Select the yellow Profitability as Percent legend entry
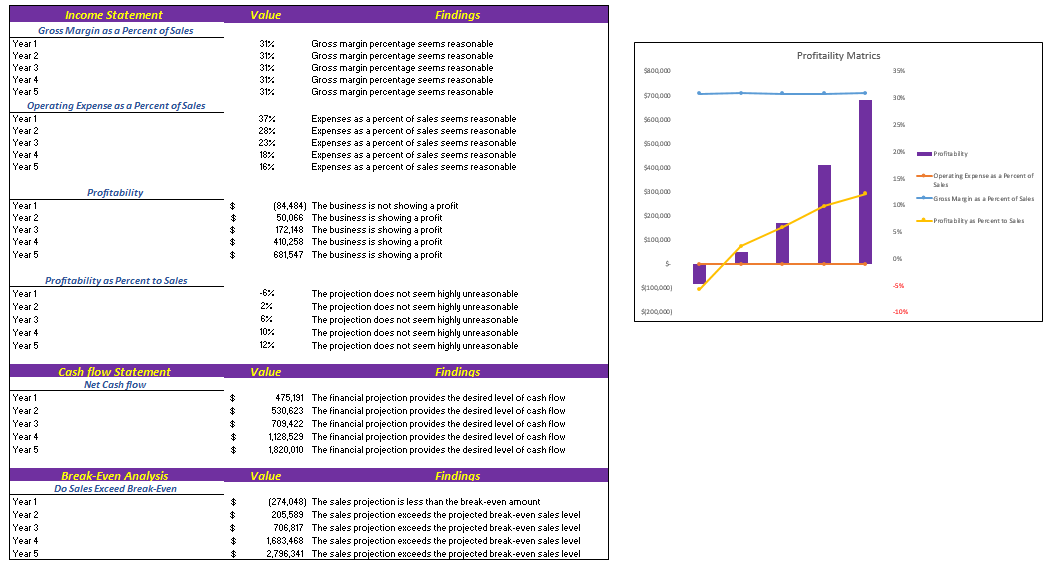Screen dimensions: 1064x568 click(978, 220)
